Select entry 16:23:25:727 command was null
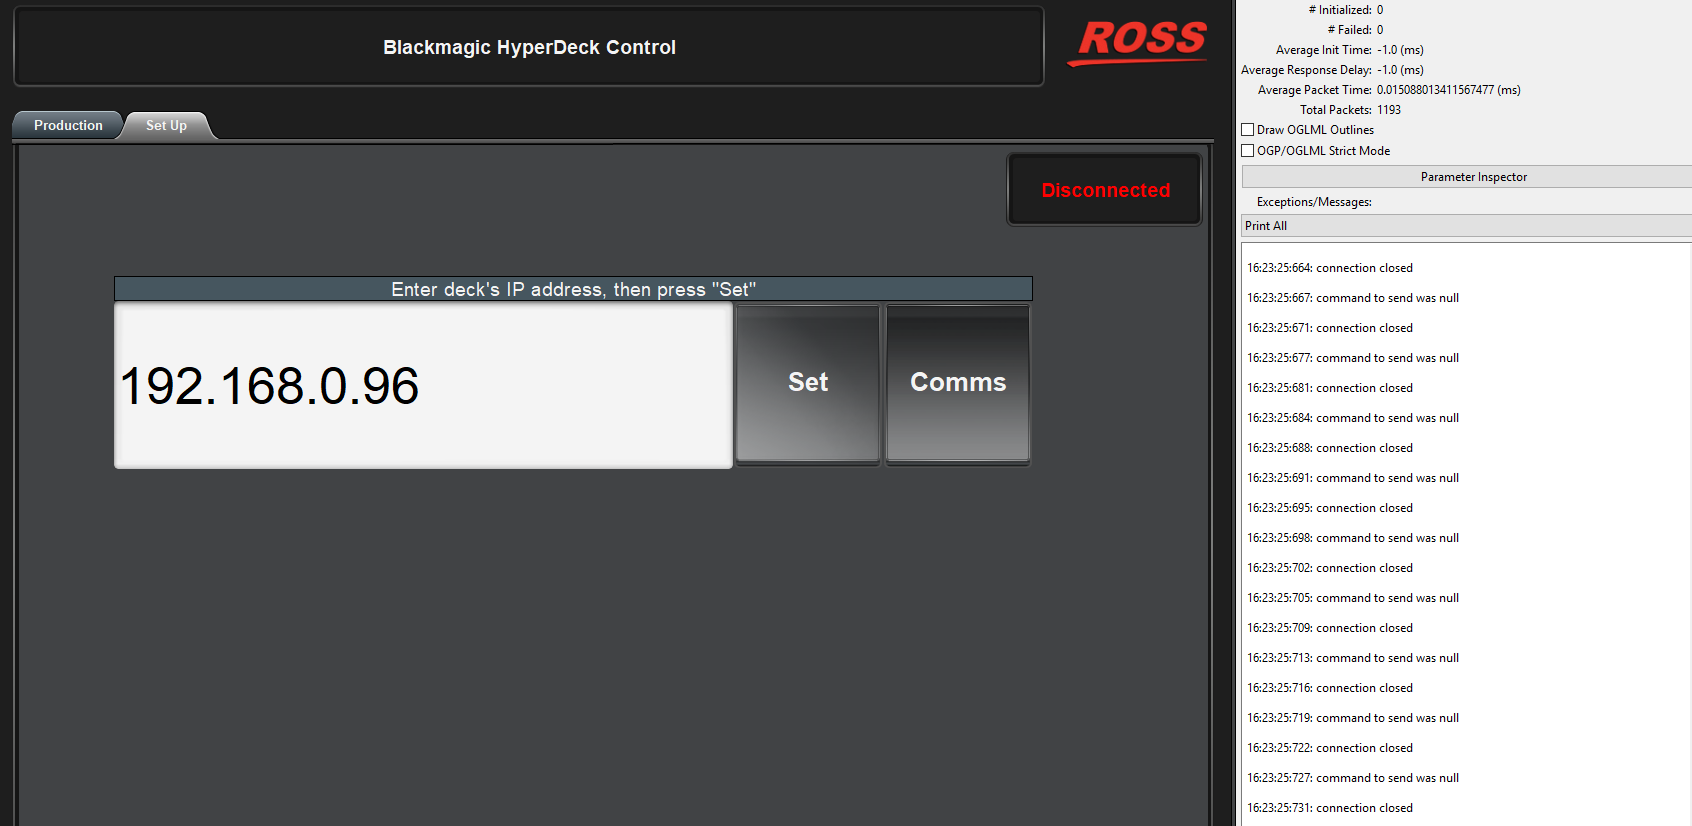Viewport: 1692px width, 826px height. (x=1353, y=778)
